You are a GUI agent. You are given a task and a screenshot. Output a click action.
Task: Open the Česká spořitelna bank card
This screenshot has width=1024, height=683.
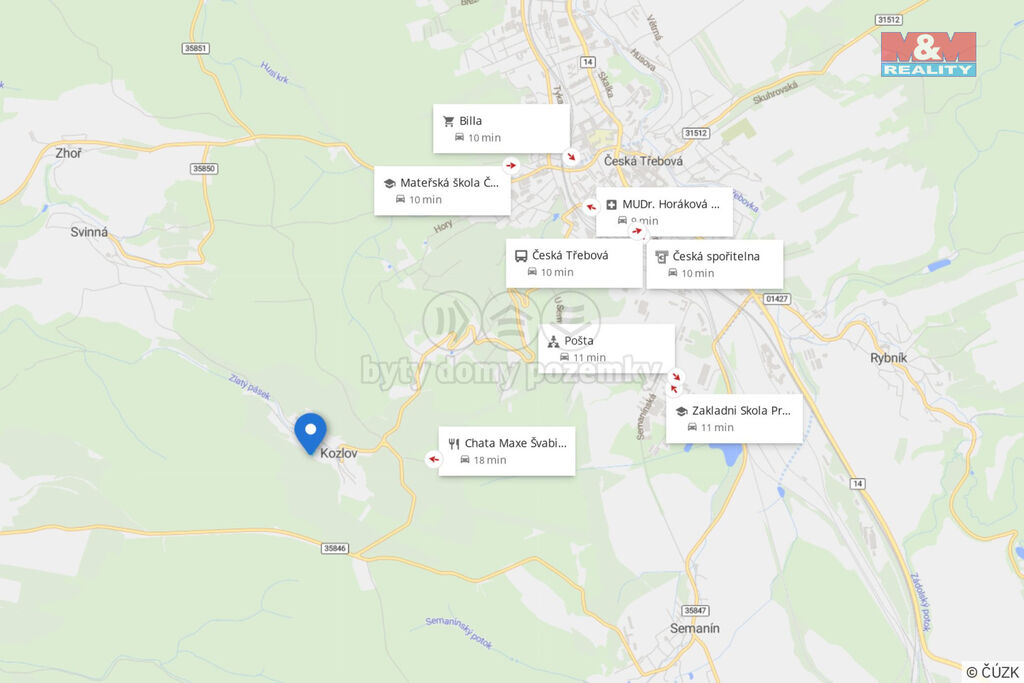click(714, 264)
